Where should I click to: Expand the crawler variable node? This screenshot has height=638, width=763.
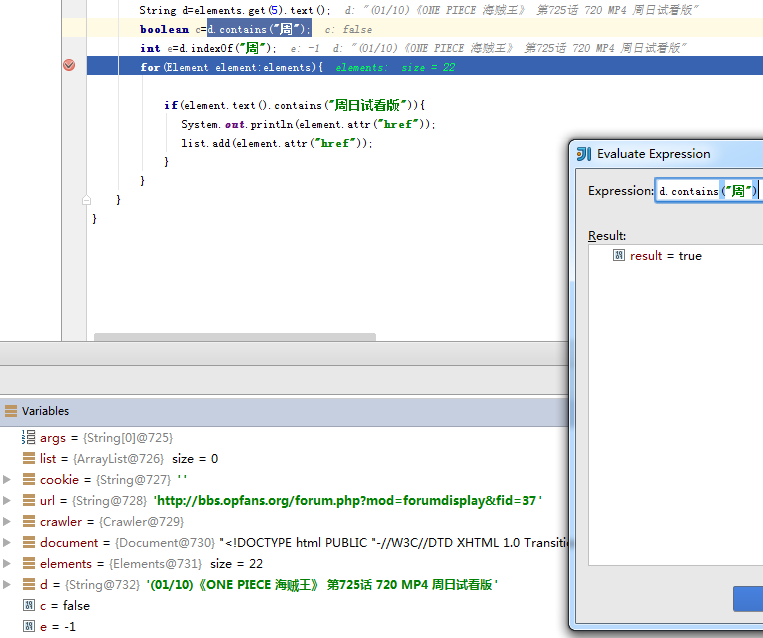coord(7,521)
